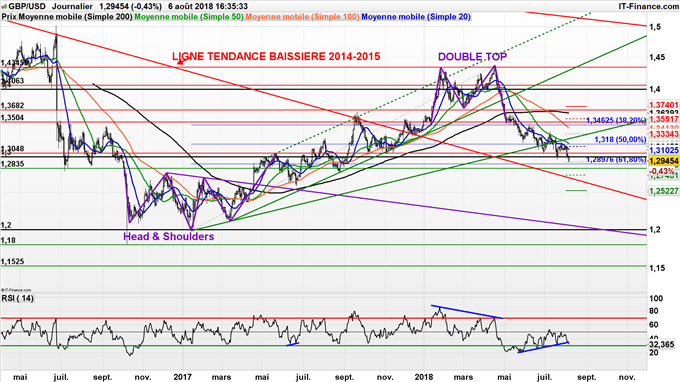Click the 1,35517 red price tag

click(664, 119)
